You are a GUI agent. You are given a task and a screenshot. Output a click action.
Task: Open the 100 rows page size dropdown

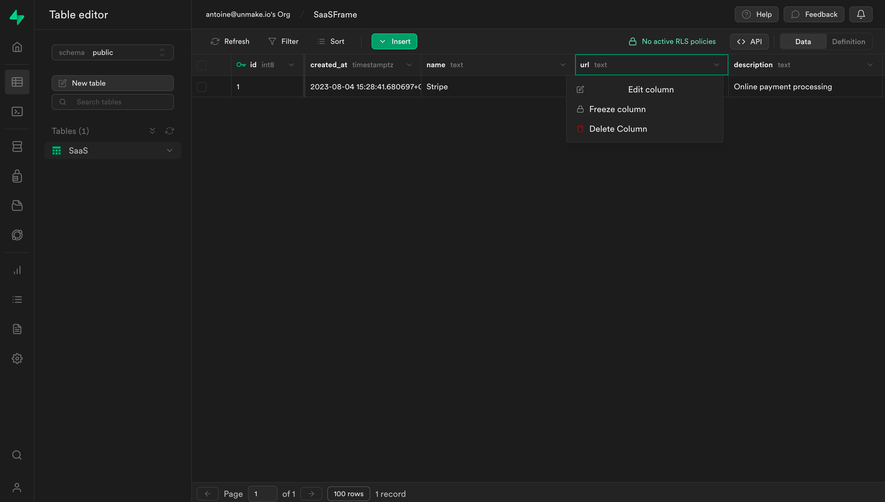pyautogui.click(x=348, y=494)
